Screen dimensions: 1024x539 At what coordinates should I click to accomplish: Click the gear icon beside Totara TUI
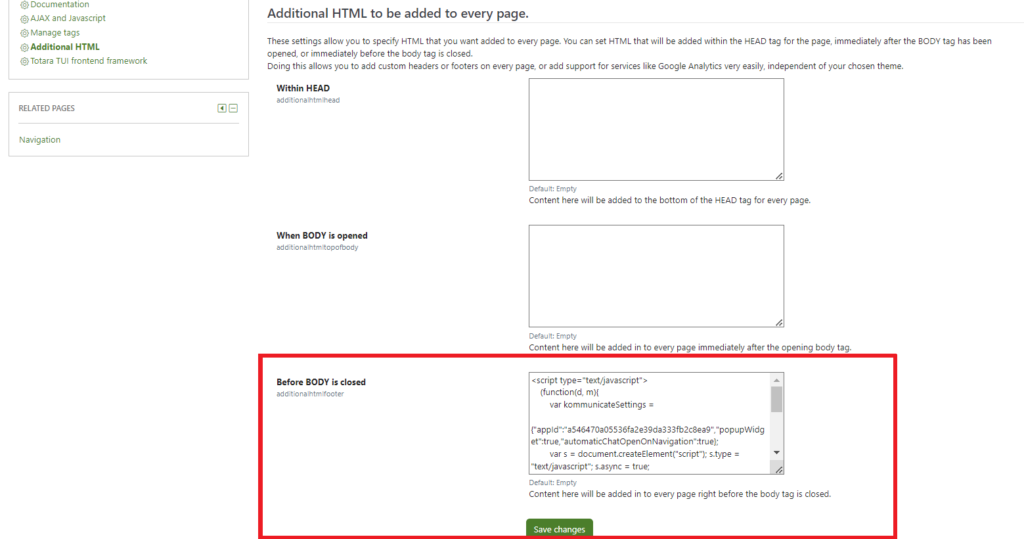click(x=24, y=61)
